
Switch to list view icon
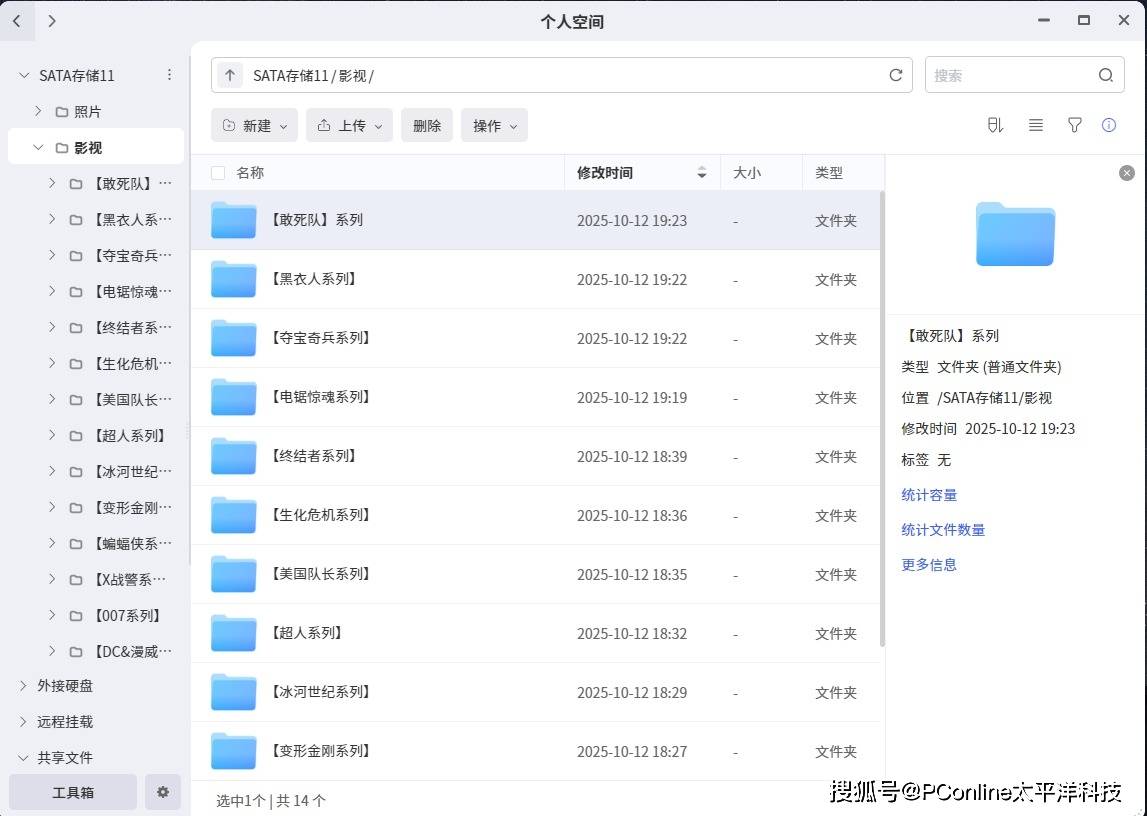point(1036,125)
